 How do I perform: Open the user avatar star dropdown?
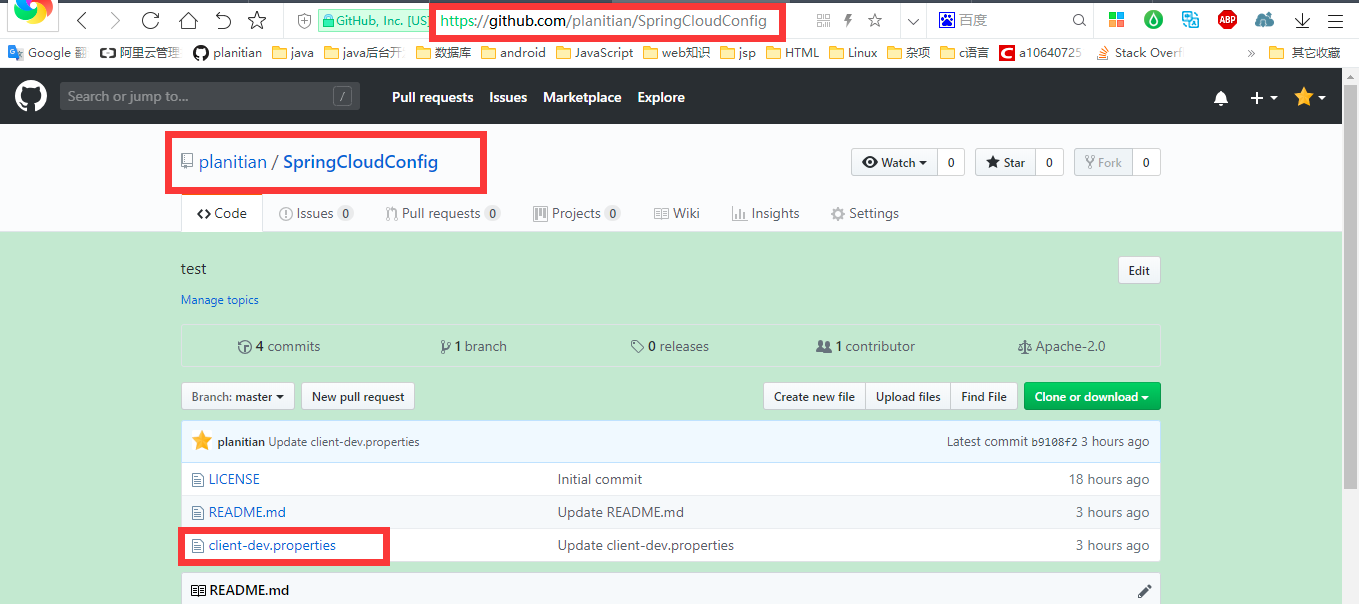pos(1310,97)
